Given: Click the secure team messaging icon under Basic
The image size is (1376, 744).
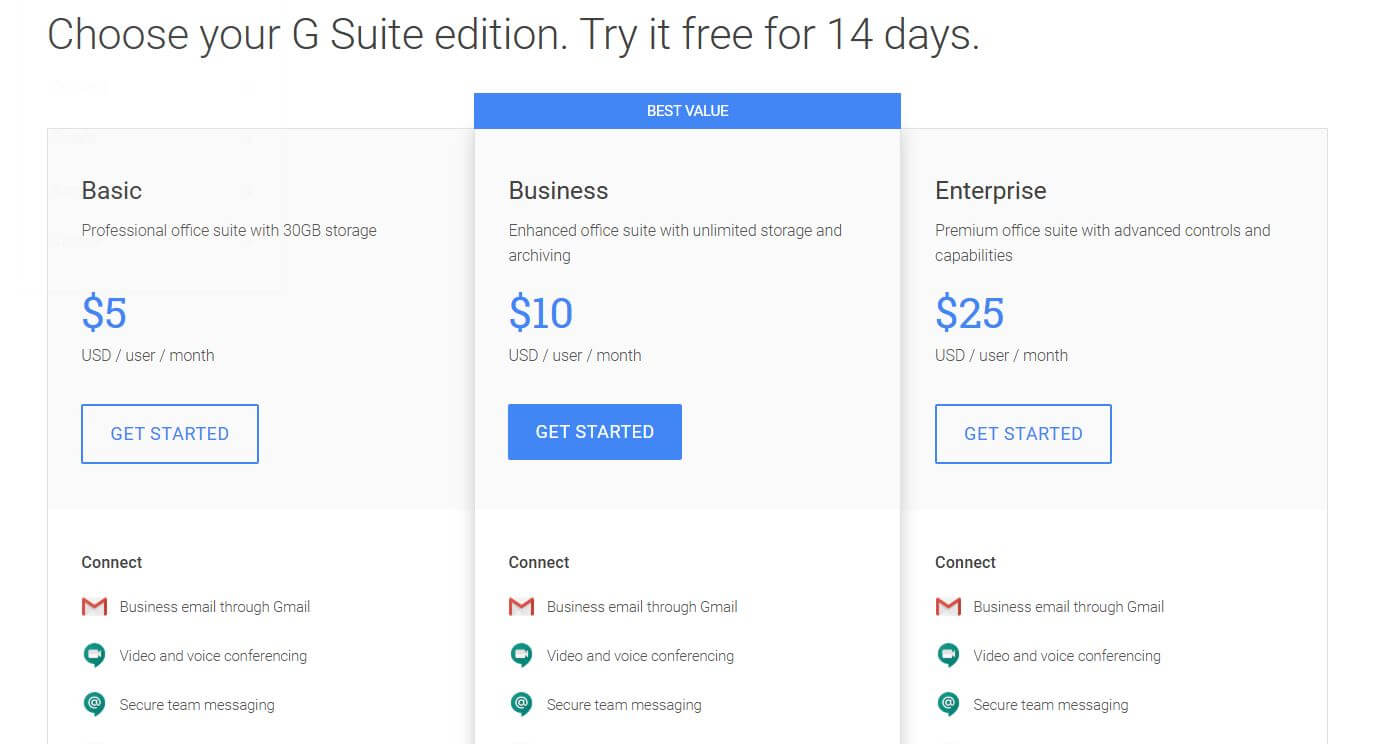Looking at the screenshot, I should pyautogui.click(x=94, y=704).
